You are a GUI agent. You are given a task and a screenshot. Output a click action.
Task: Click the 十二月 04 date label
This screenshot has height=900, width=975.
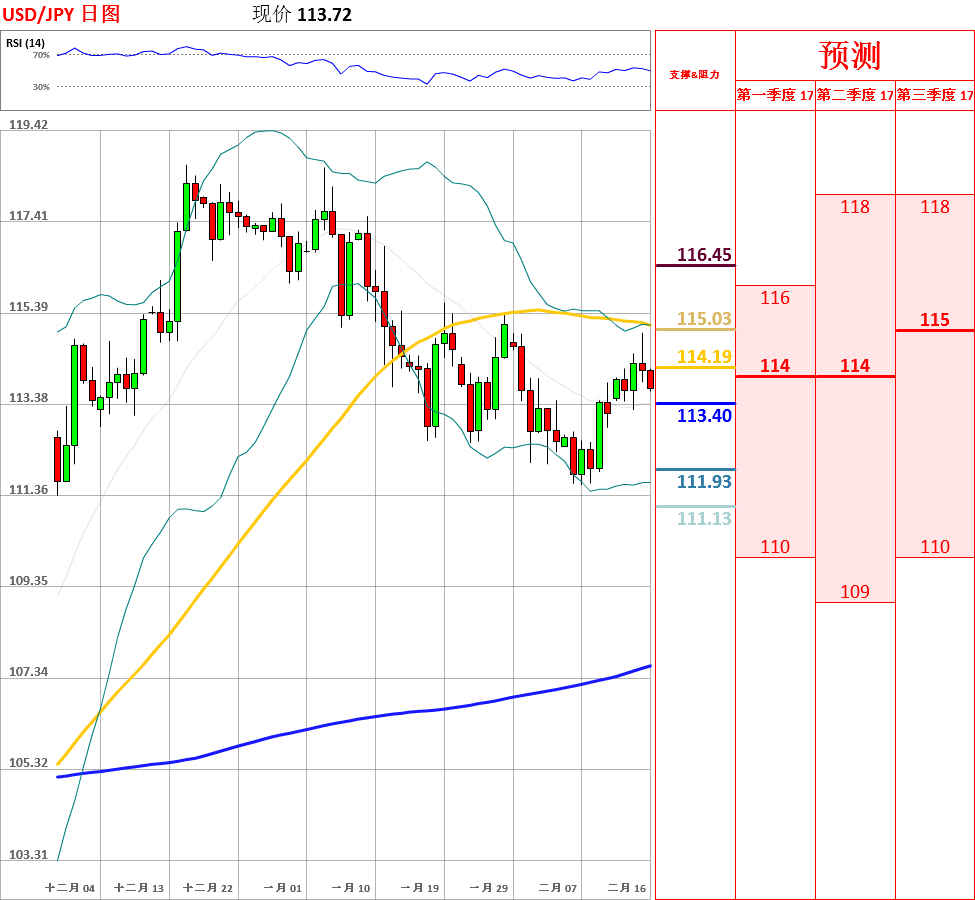pos(70,888)
